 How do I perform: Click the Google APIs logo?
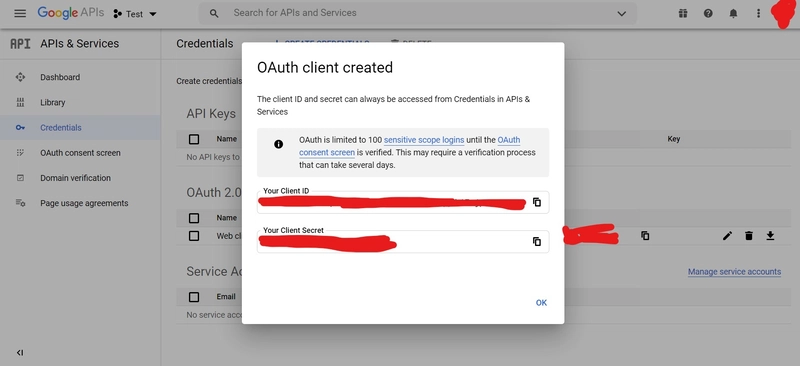(70, 13)
